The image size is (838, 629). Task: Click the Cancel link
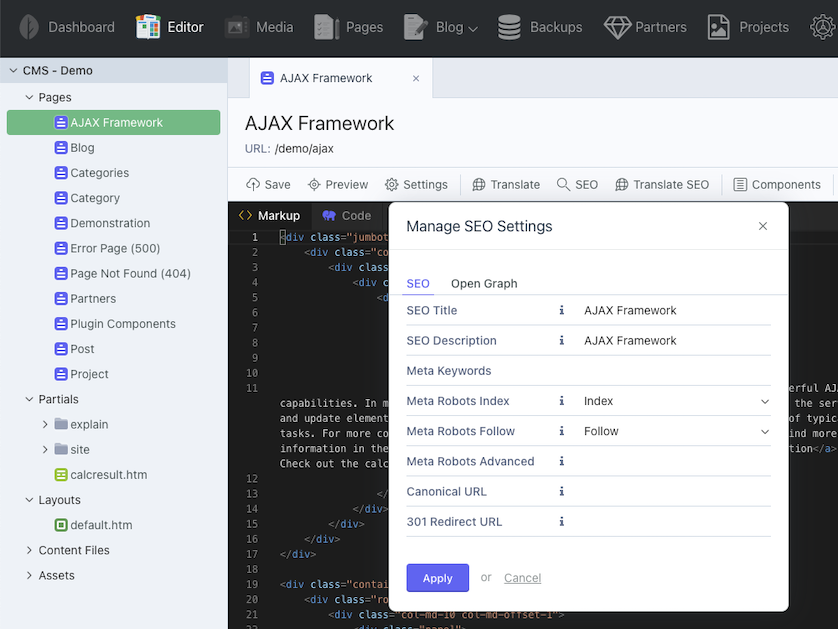[522, 578]
